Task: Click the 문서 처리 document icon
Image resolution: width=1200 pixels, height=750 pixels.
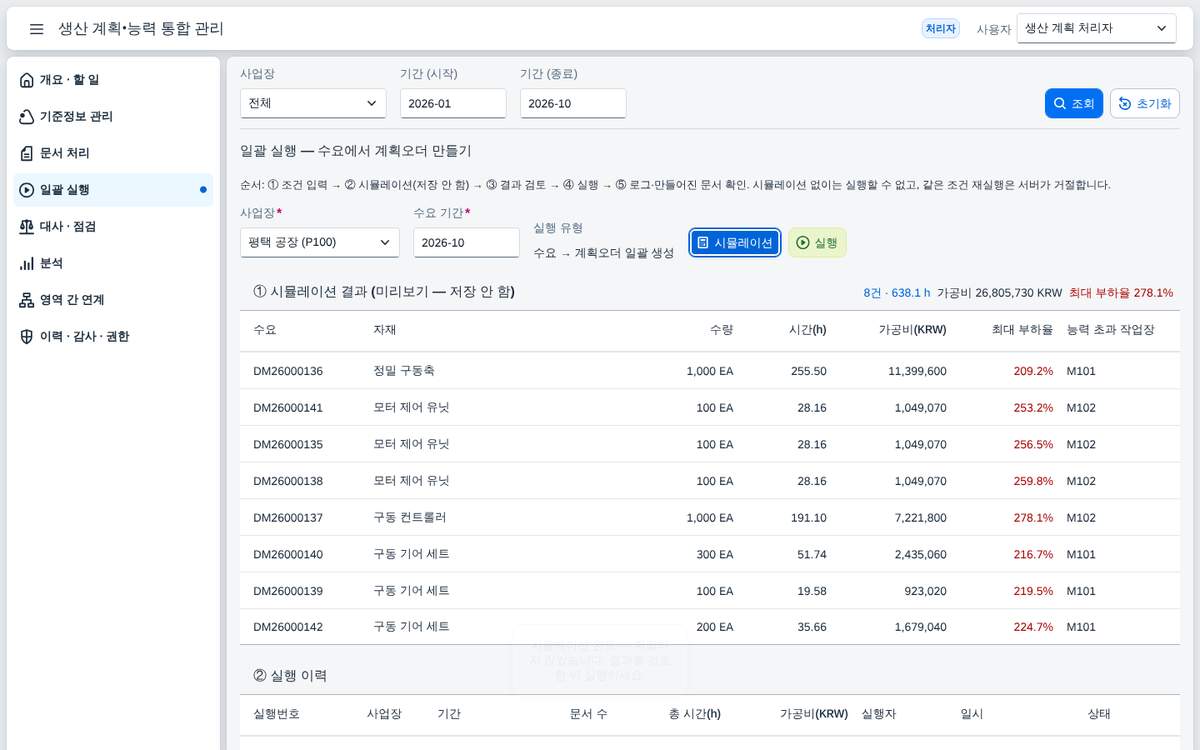Action: pos(27,153)
